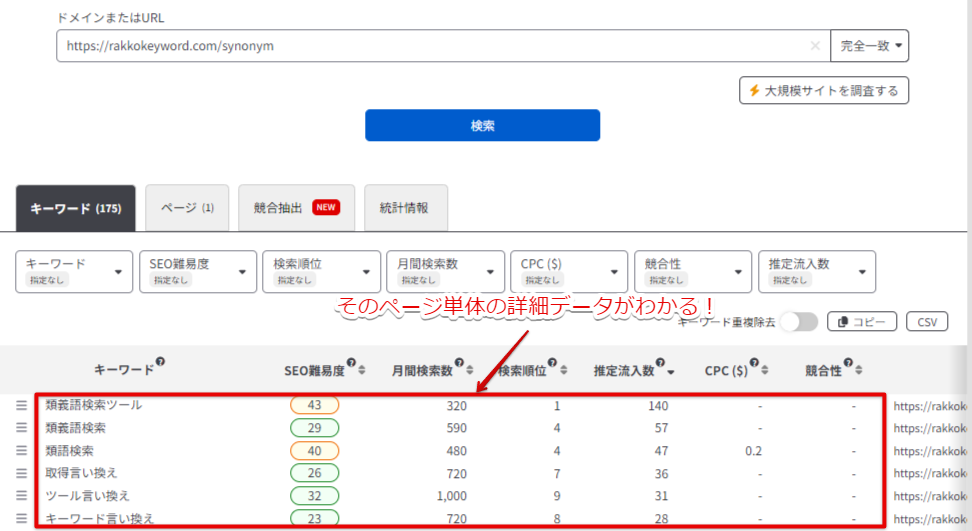The width and height of the screenshot is (972, 531).
Task: Switch to 統計情報 tab
Action: tap(405, 208)
